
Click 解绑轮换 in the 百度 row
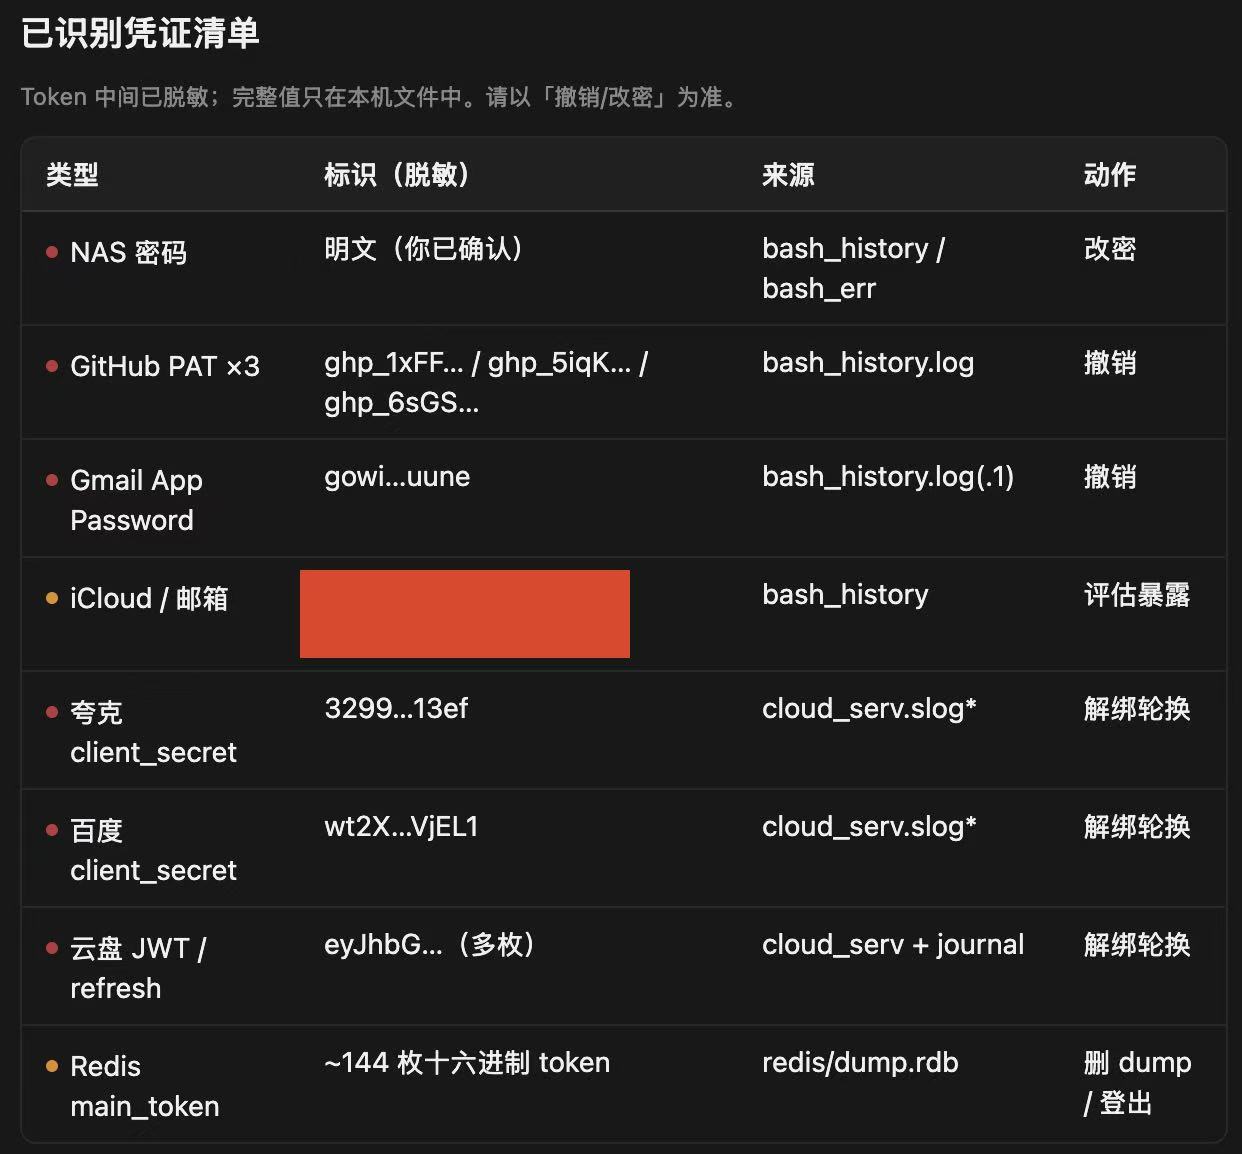pyautogui.click(x=1137, y=826)
